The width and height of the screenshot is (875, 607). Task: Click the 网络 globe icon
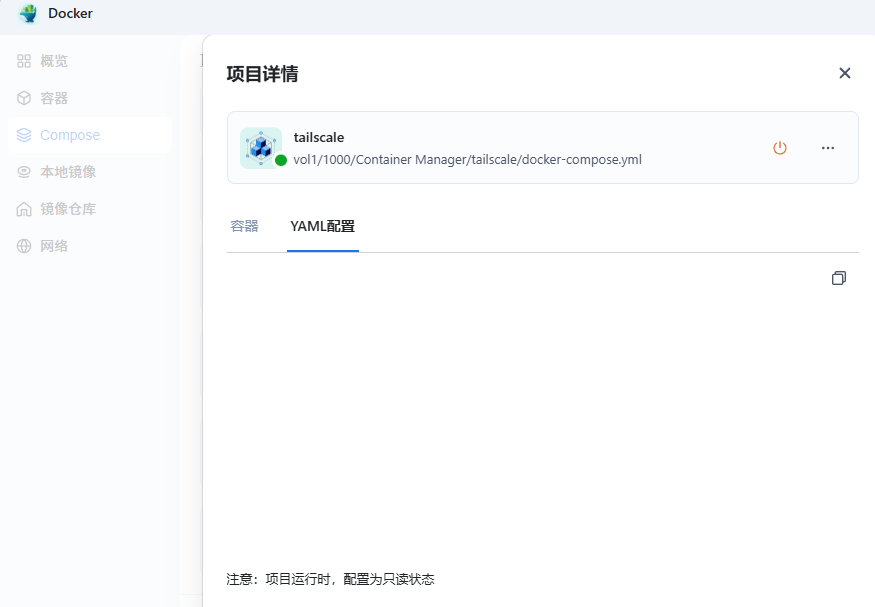tap(24, 245)
